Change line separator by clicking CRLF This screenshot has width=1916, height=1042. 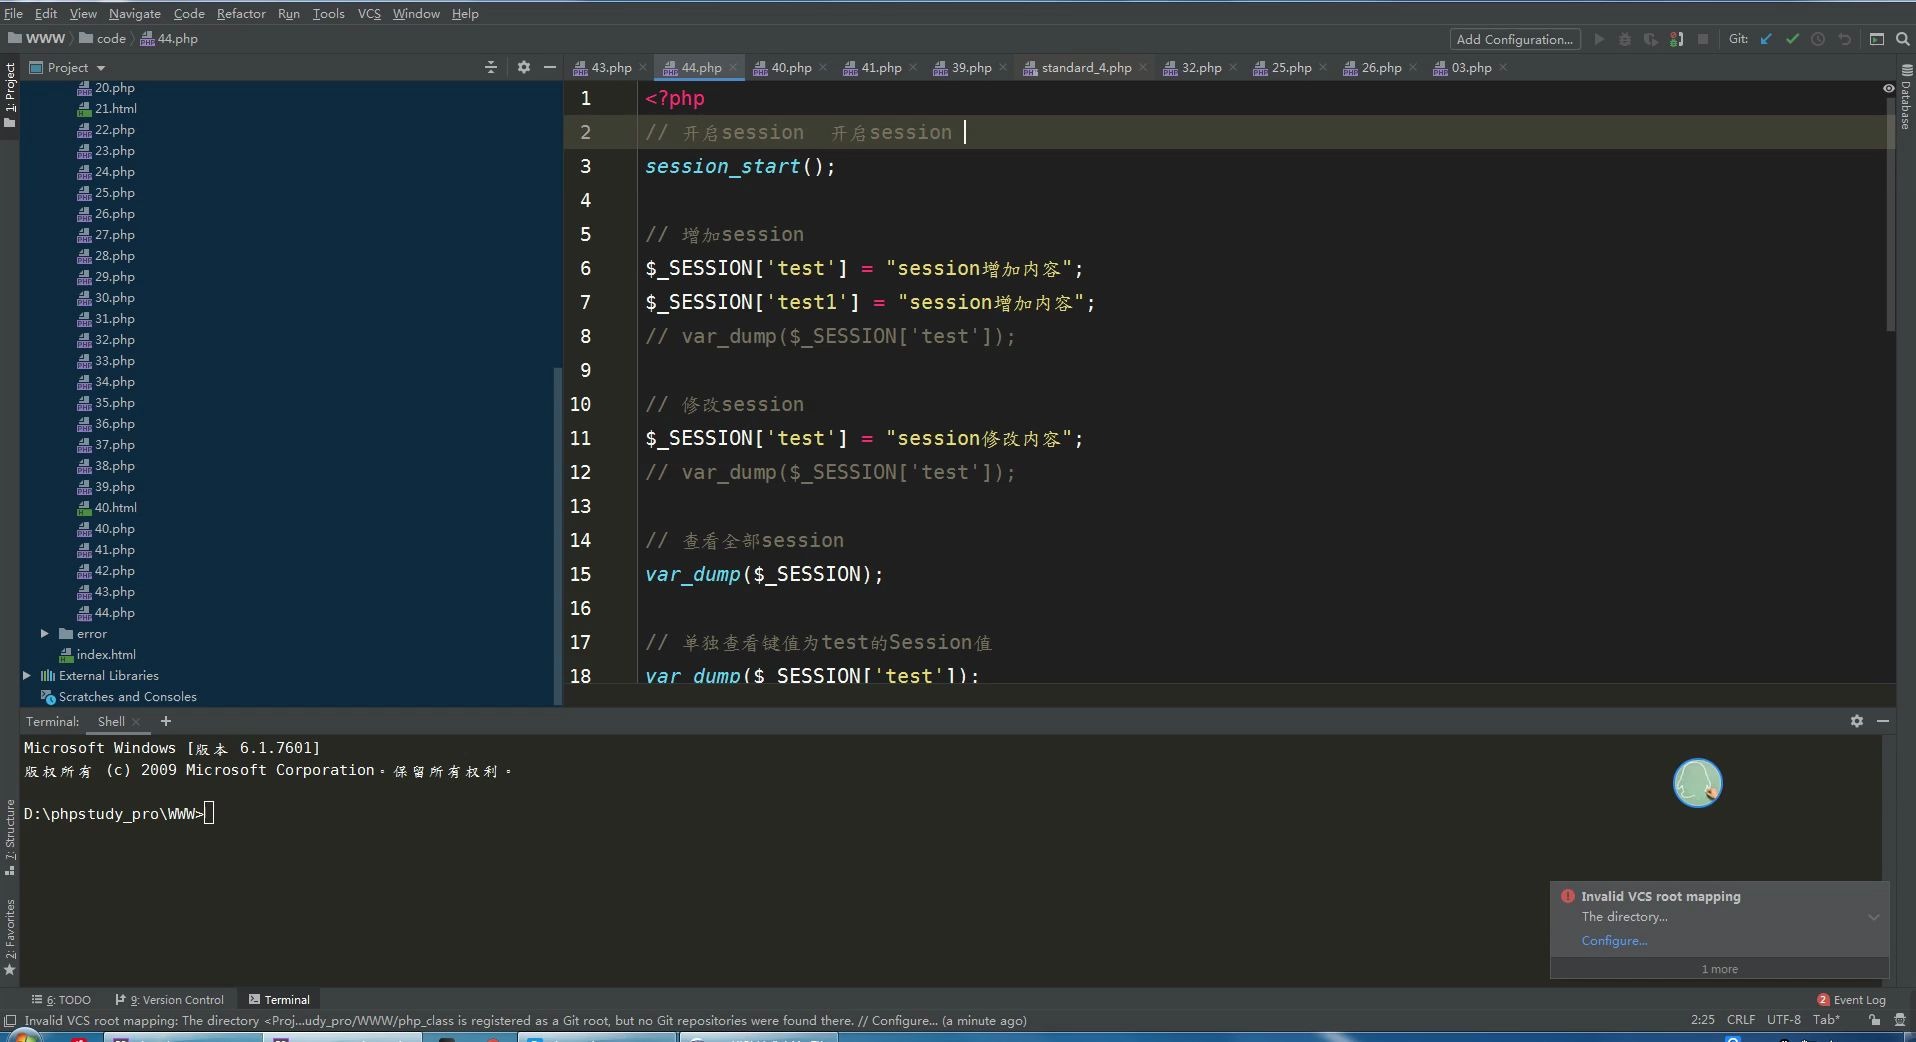[1741, 1020]
